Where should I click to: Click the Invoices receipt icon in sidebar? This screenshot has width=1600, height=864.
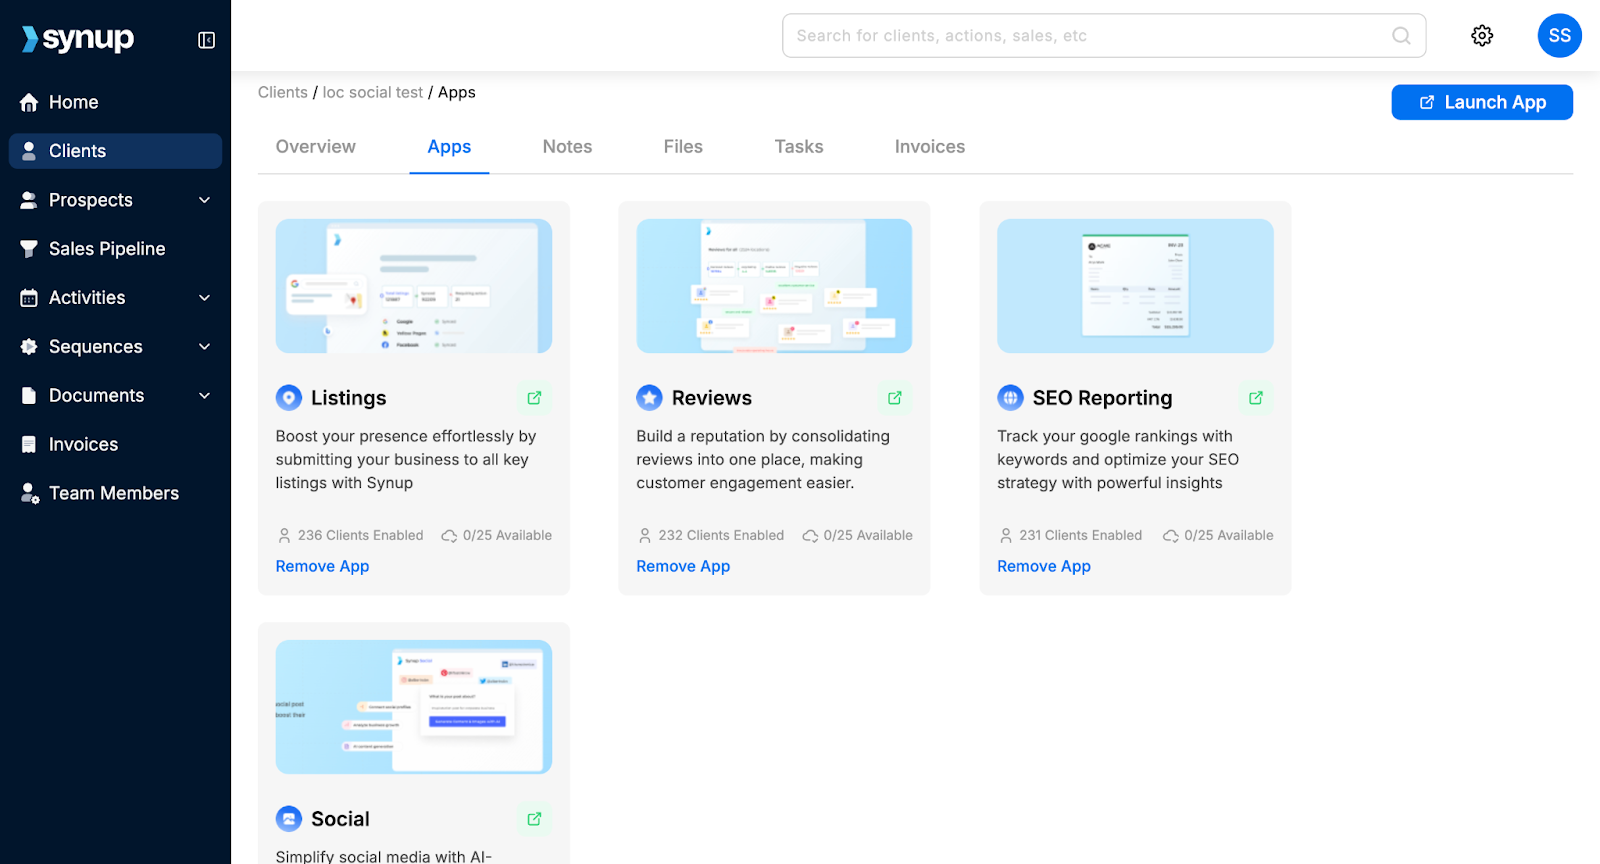coord(29,445)
